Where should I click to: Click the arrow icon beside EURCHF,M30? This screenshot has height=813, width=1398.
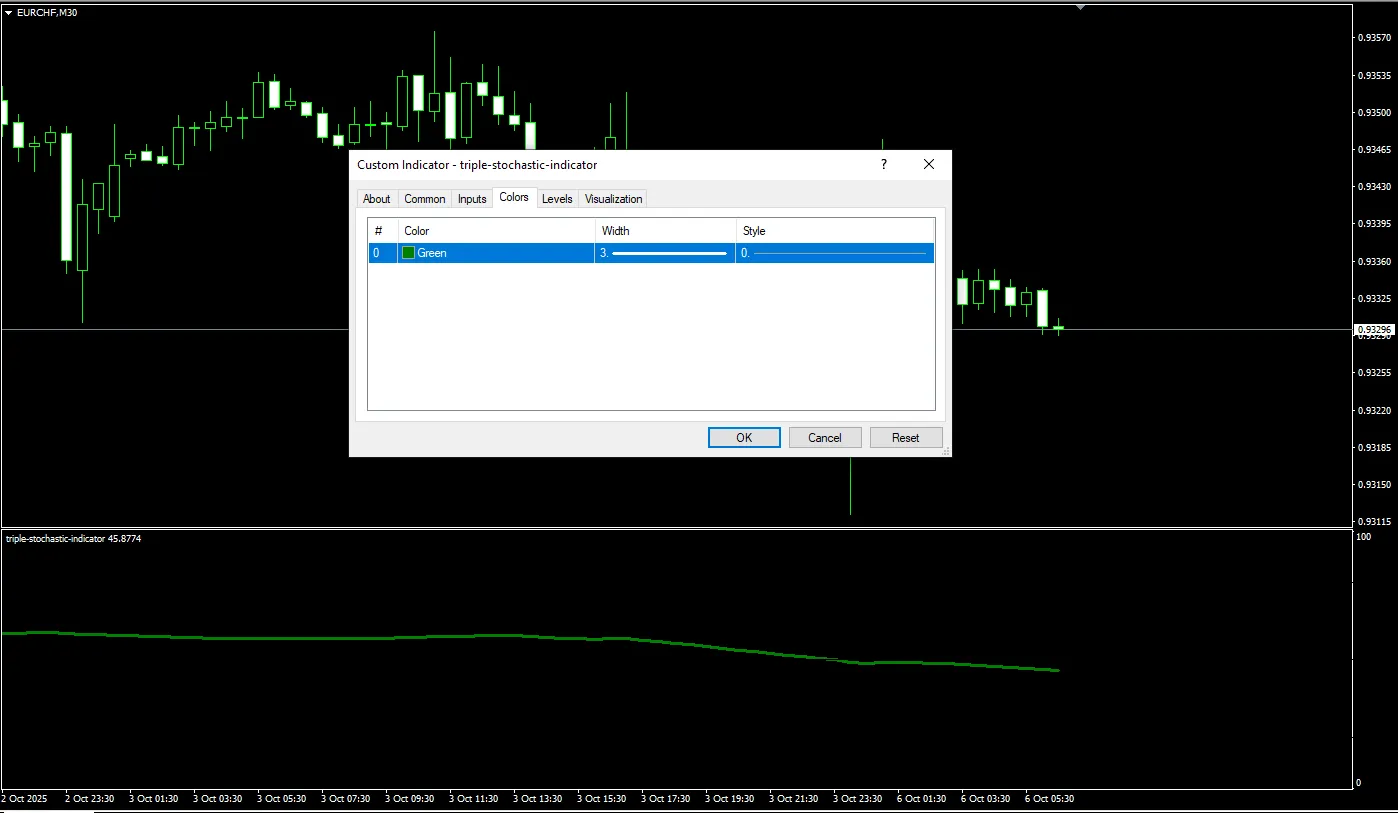[x=9, y=13]
